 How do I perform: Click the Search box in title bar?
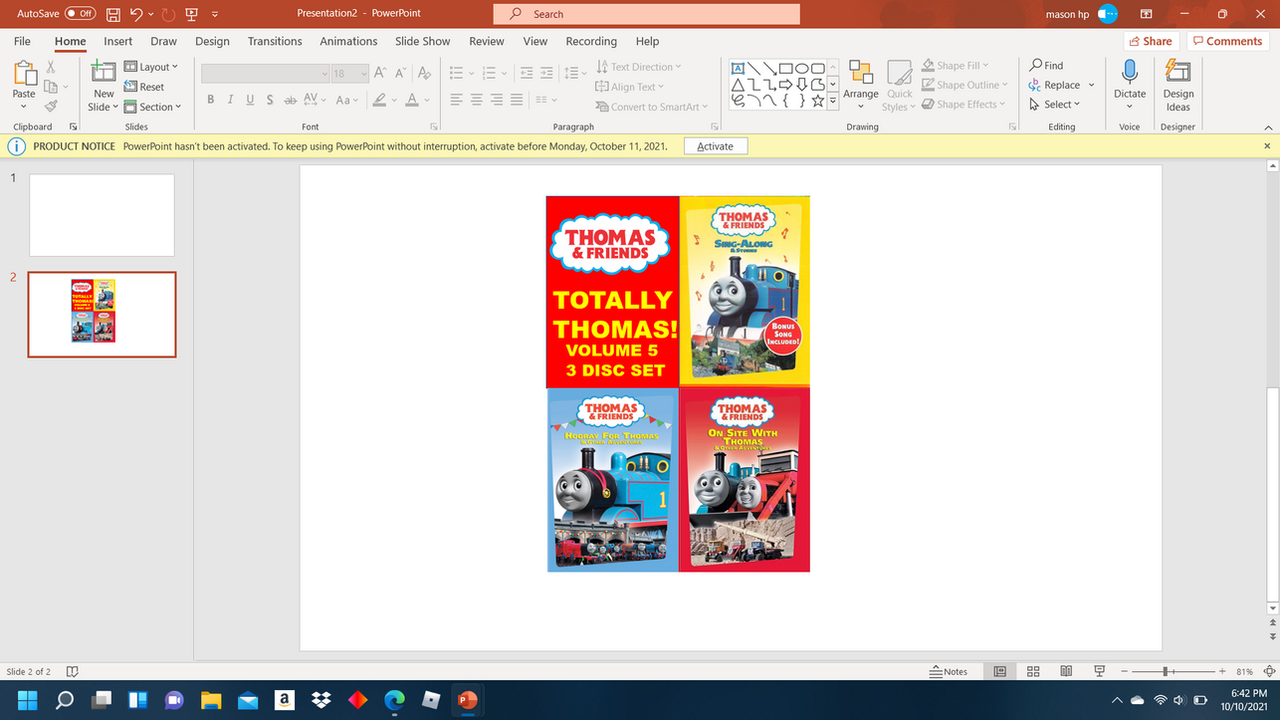646,14
